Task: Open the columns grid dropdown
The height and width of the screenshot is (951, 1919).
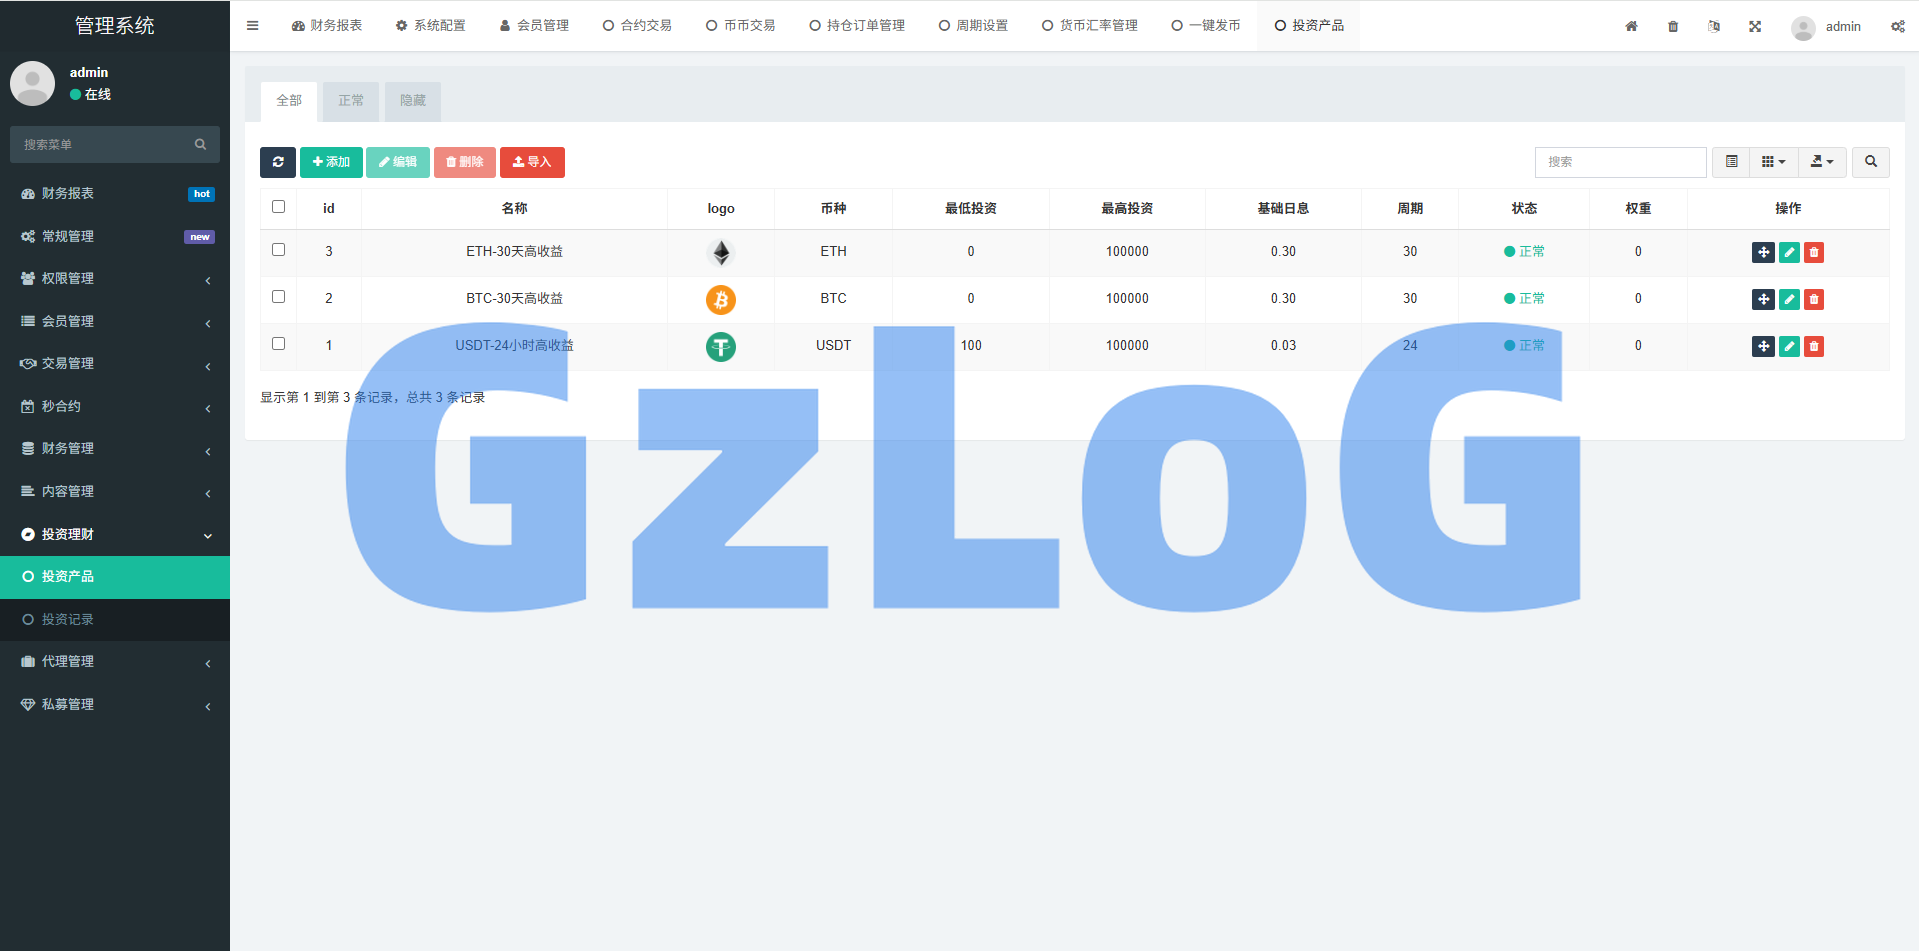Action: (x=1773, y=162)
